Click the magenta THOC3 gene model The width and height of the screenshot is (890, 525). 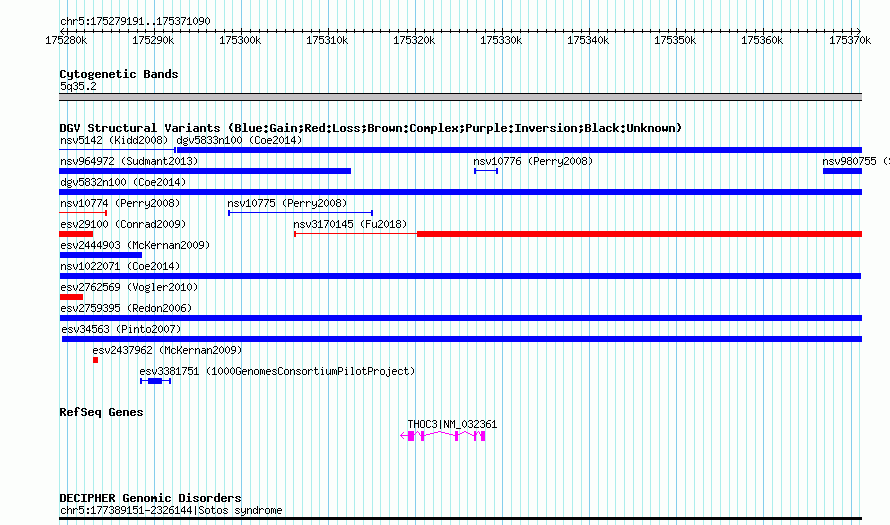(443, 436)
